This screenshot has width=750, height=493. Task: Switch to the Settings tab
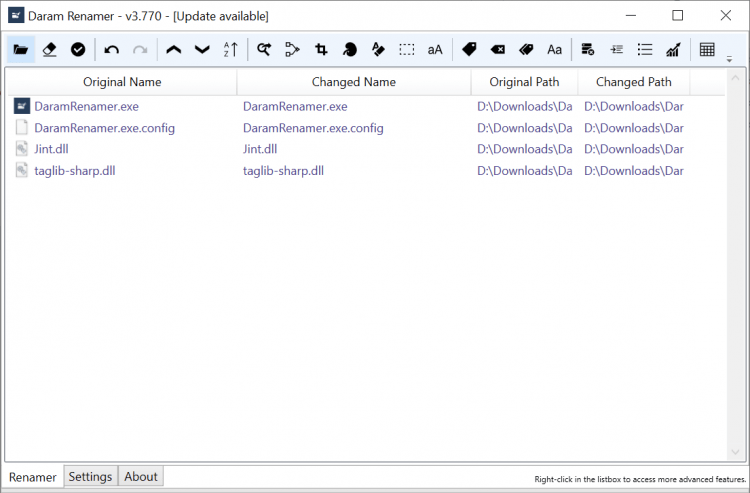pos(90,476)
